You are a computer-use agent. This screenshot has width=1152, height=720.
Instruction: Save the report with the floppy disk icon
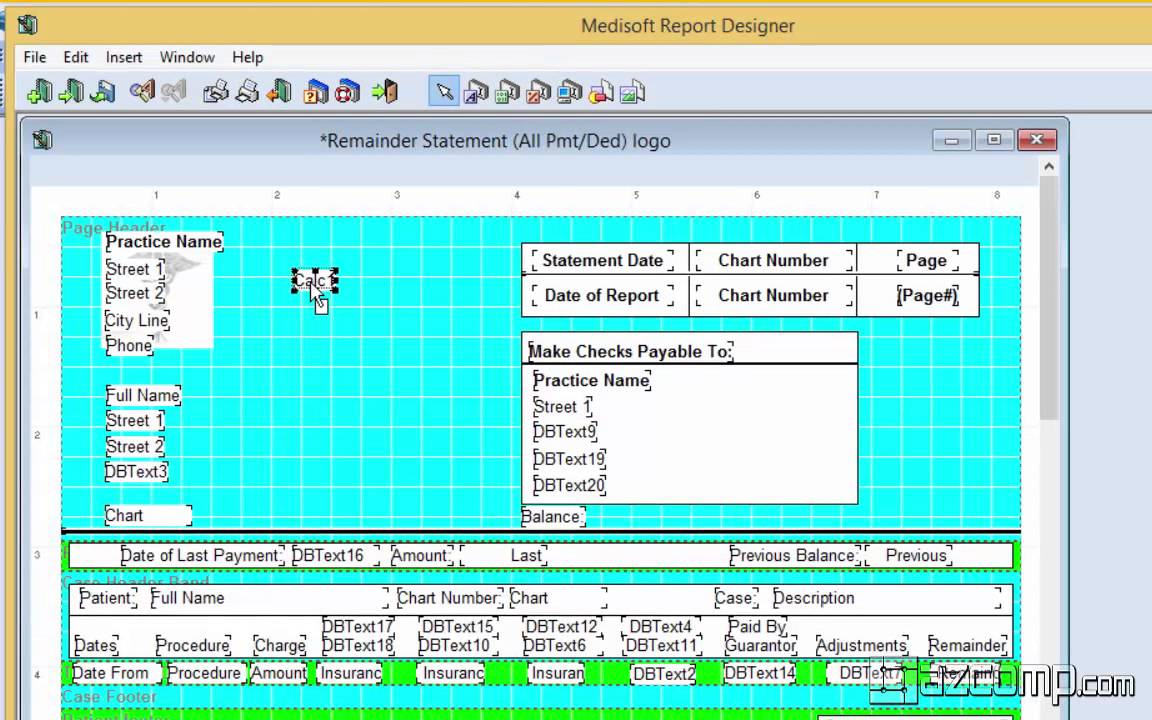102,92
